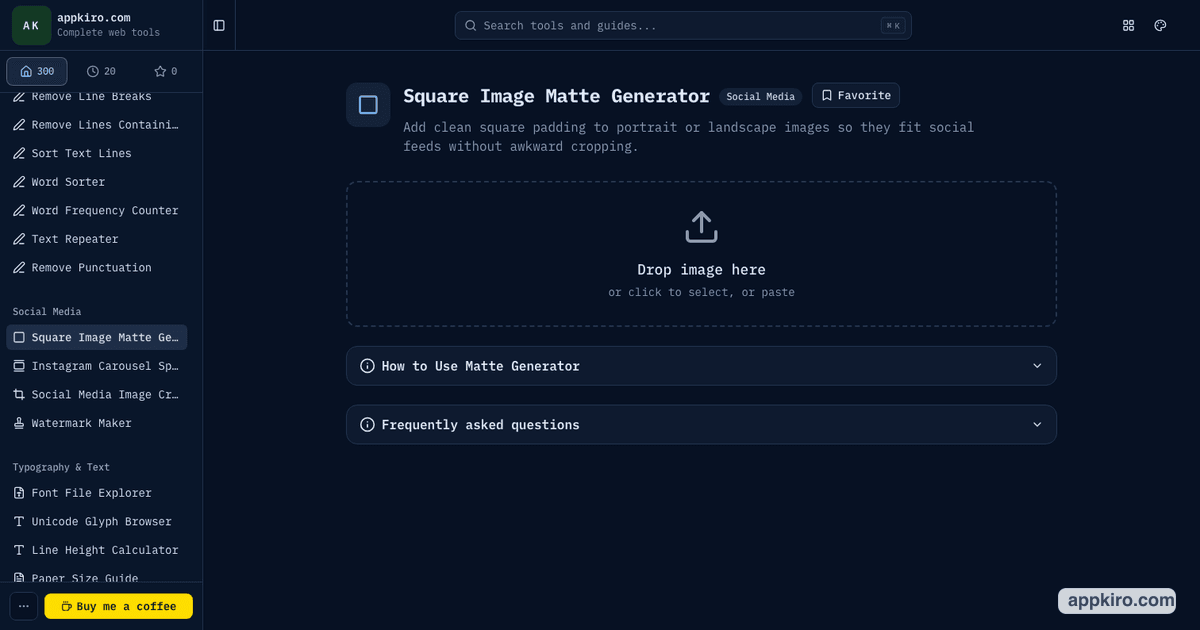Expand How to Use Matte Generator chevron
The width and height of the screenshot is (1200, 630).
pos(1037,366)
